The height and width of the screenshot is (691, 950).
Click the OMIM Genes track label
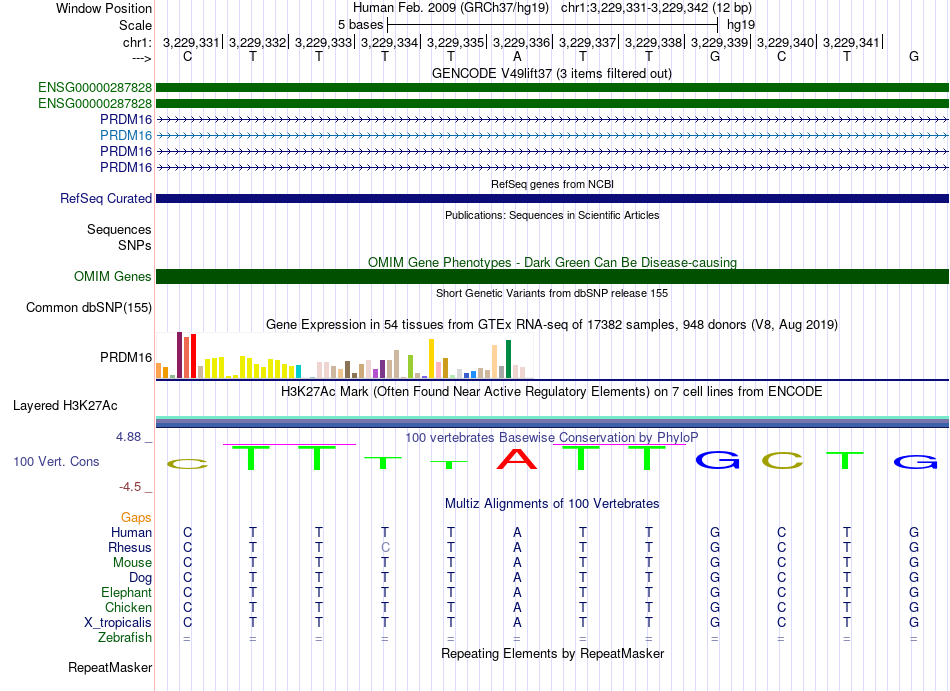[113, 276]
